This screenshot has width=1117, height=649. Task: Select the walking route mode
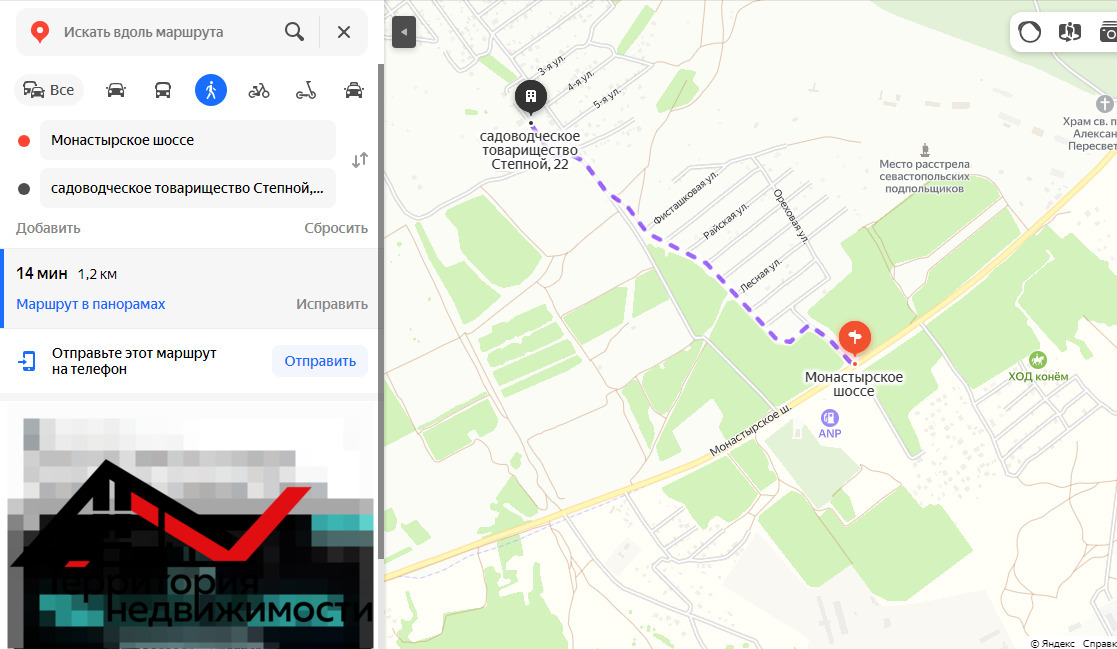tap(211, 90)
